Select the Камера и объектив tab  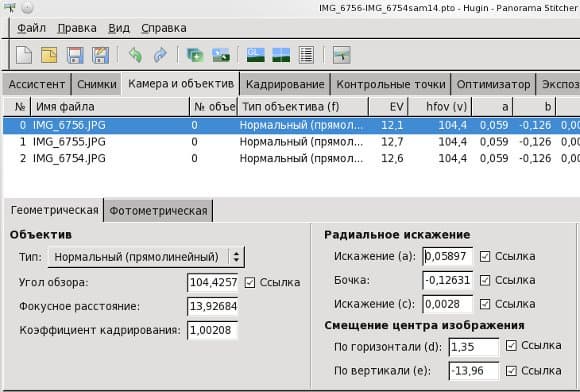tap(181, 84)
